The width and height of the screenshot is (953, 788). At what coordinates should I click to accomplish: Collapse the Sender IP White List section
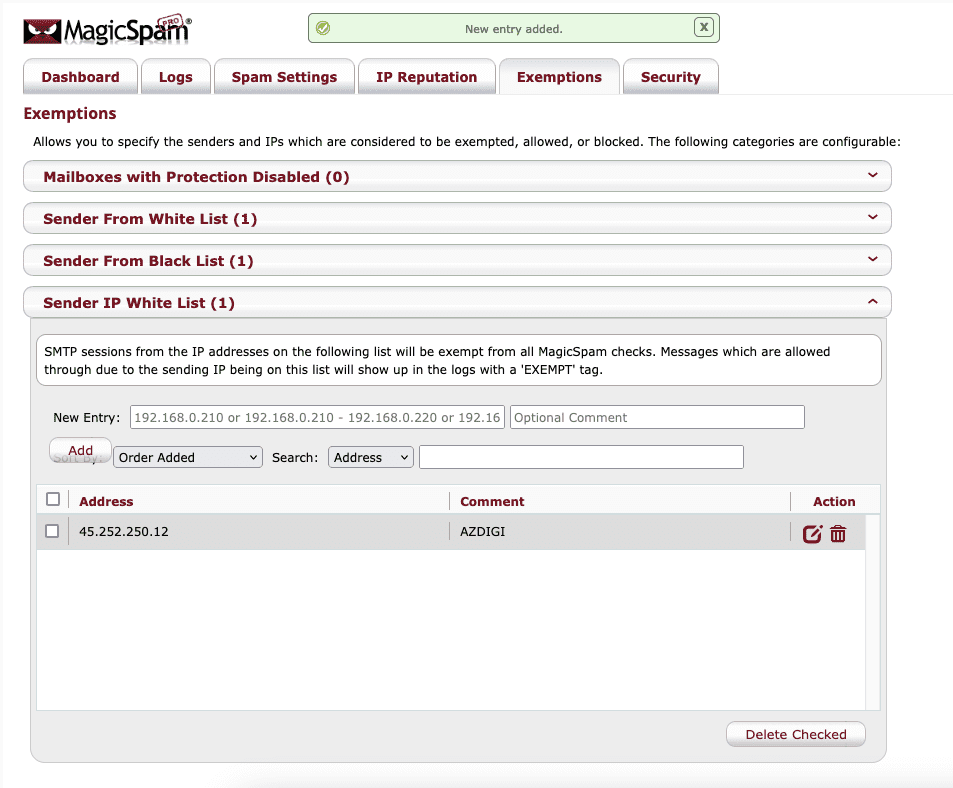457,303
